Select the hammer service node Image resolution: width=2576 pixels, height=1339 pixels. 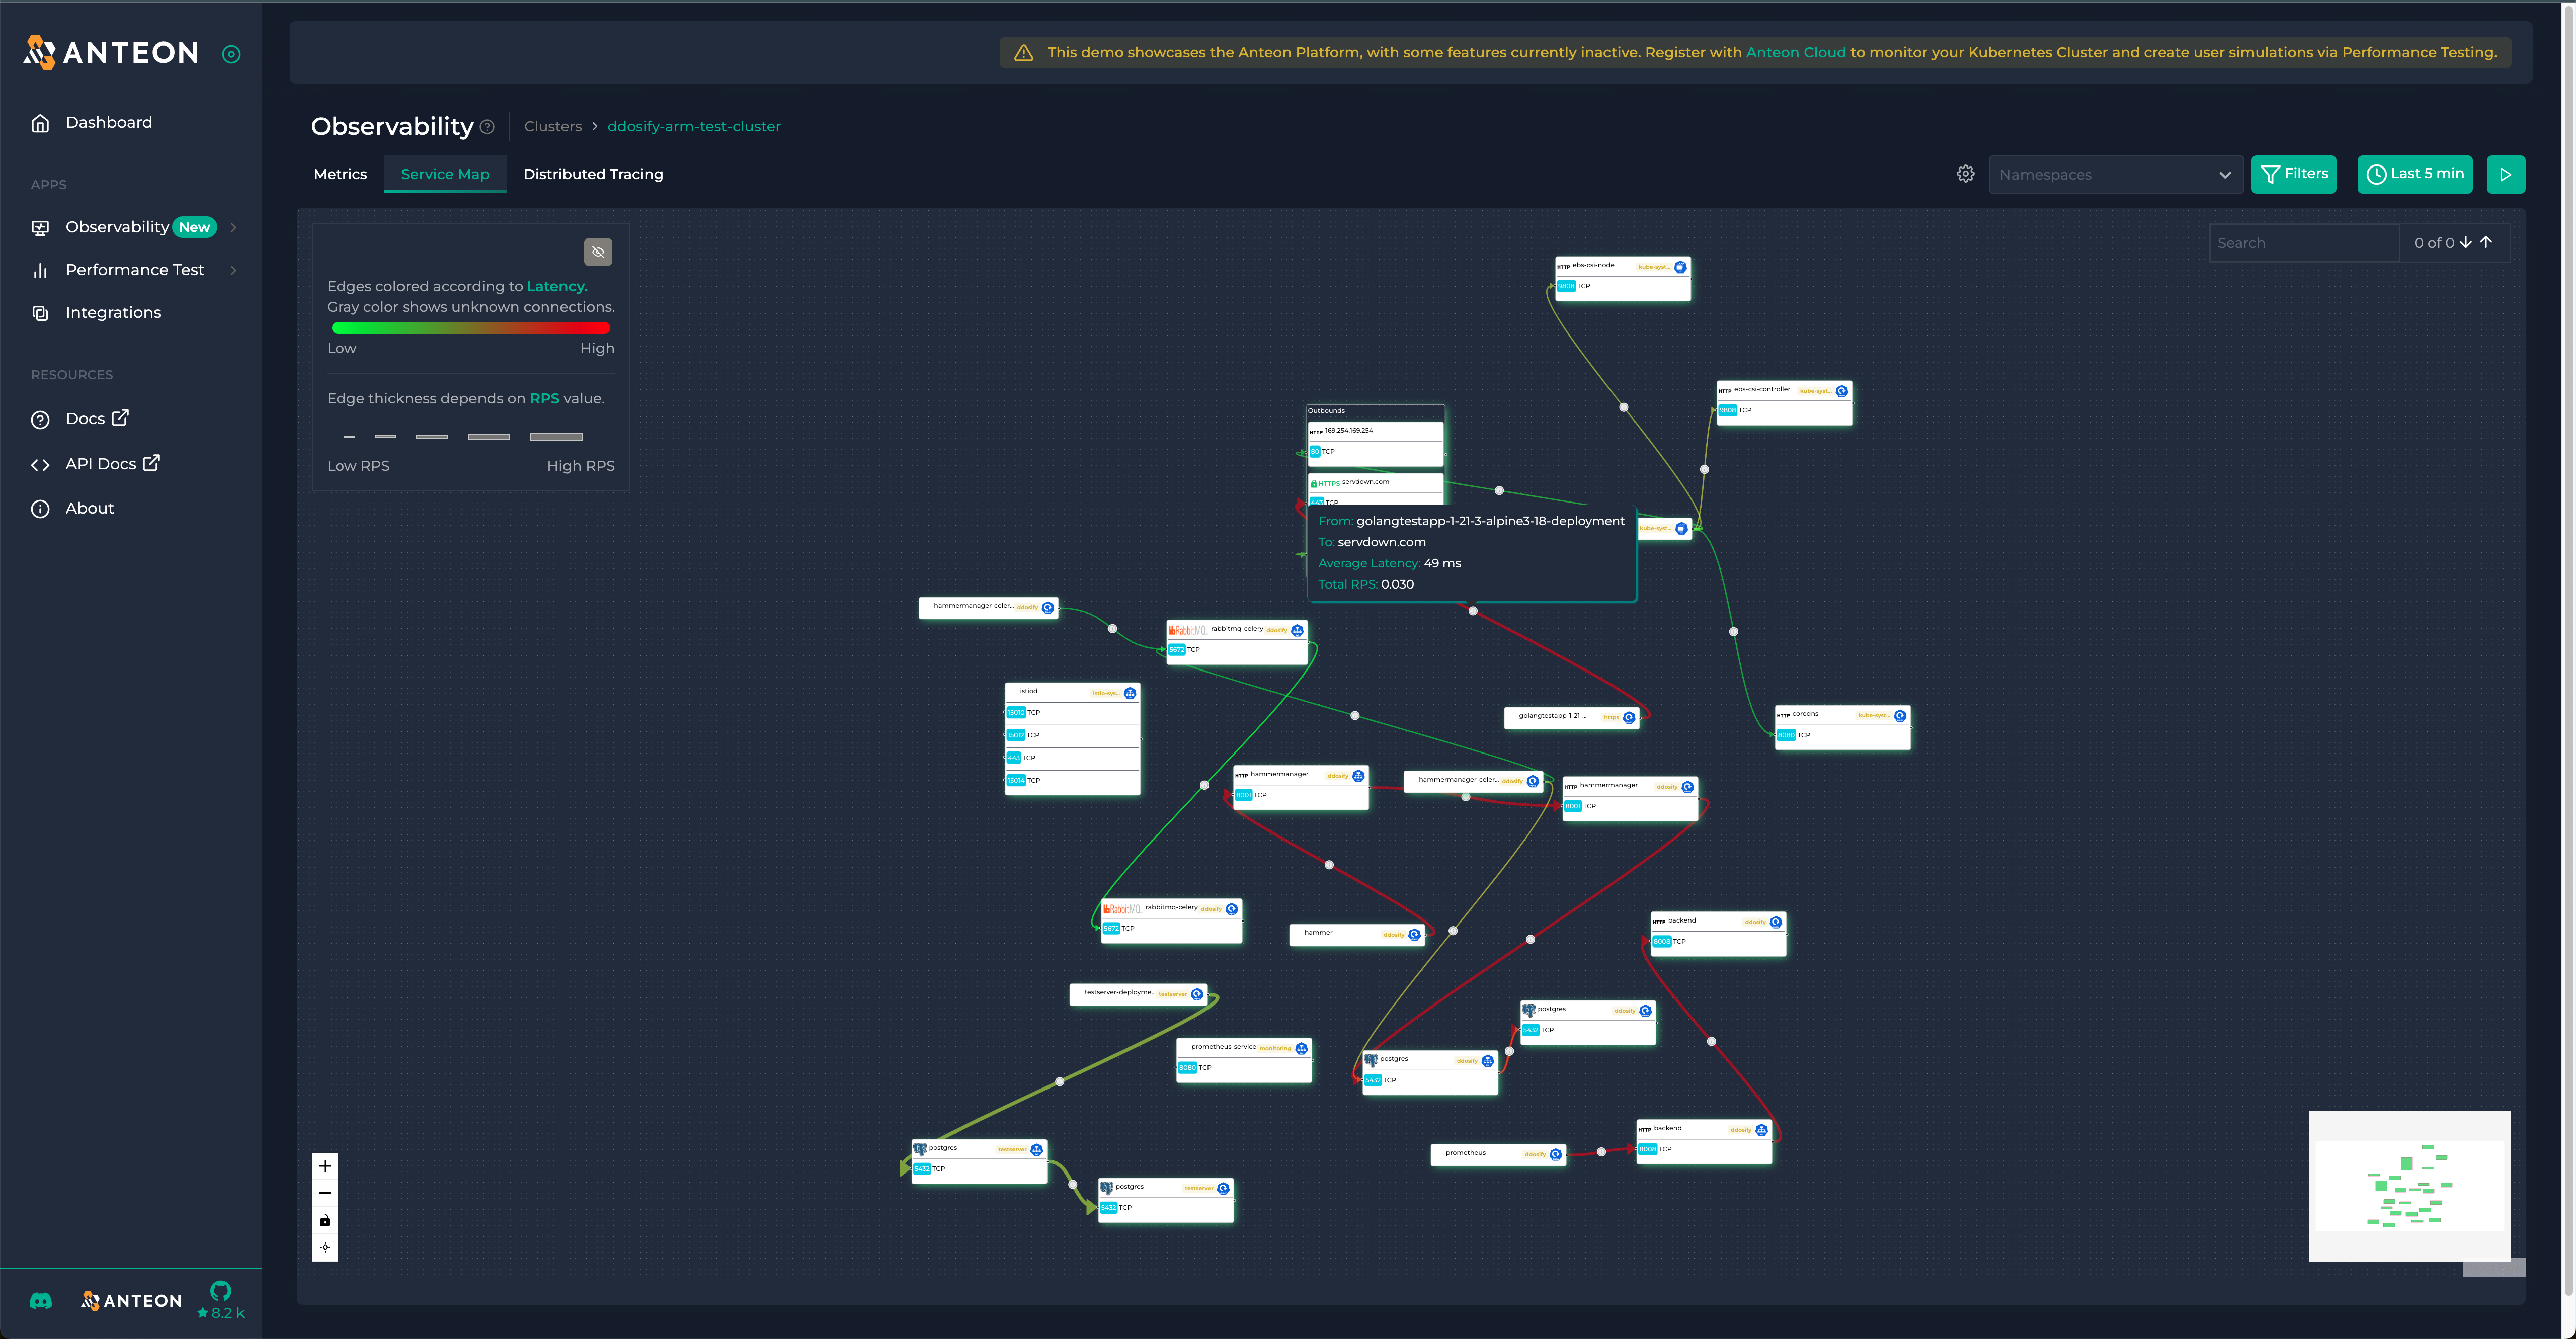1357,934
